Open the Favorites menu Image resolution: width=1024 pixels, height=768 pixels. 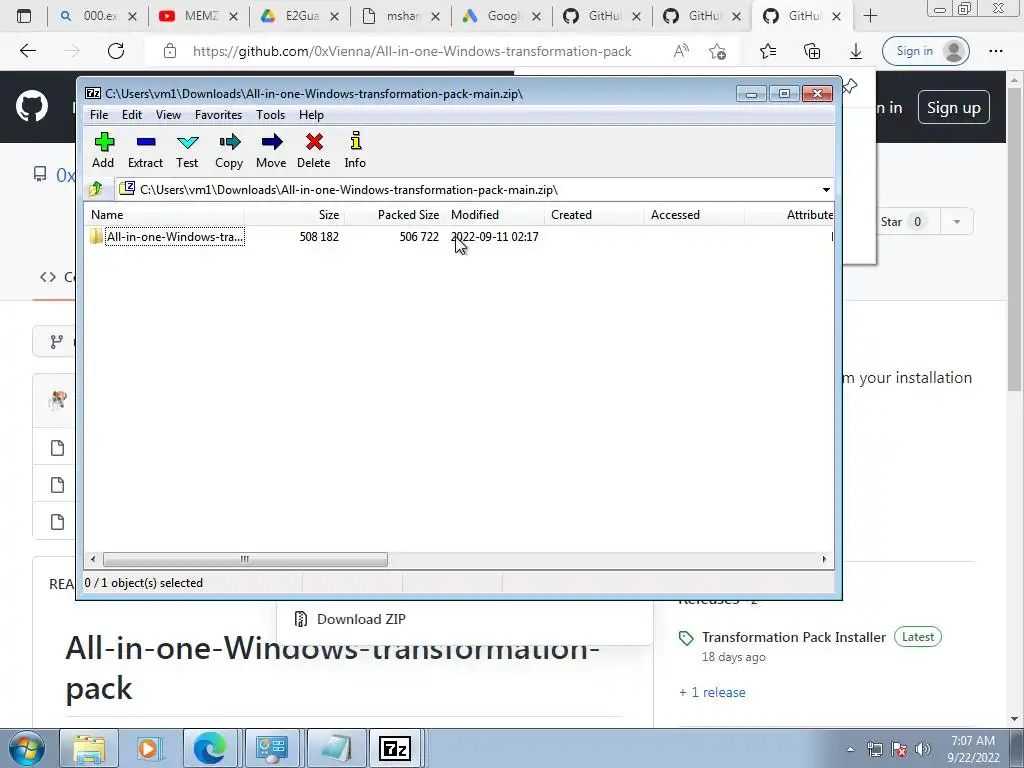218,115
